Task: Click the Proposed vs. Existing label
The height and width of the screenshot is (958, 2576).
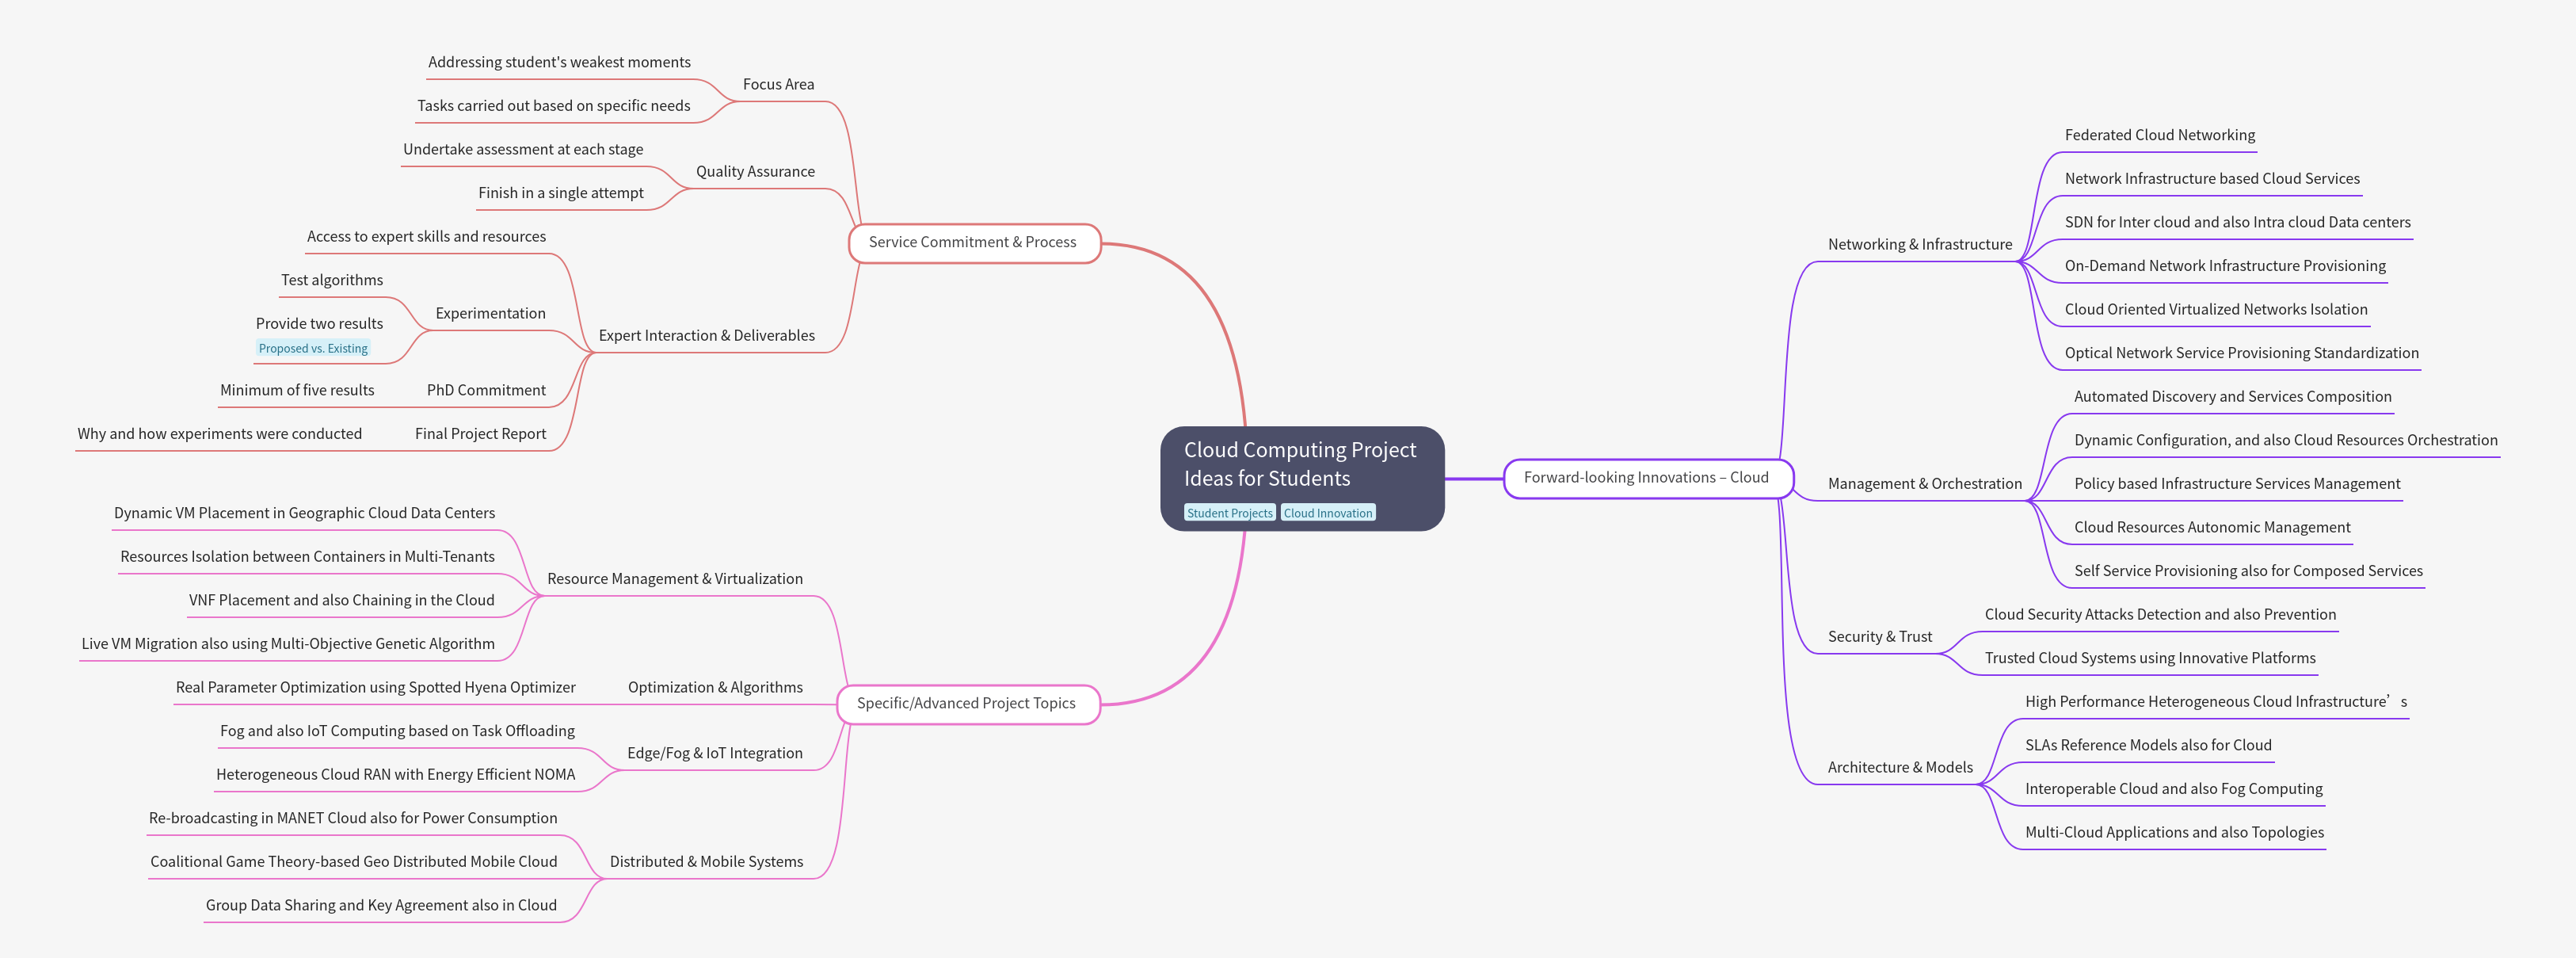Action: tap(313, 348)
